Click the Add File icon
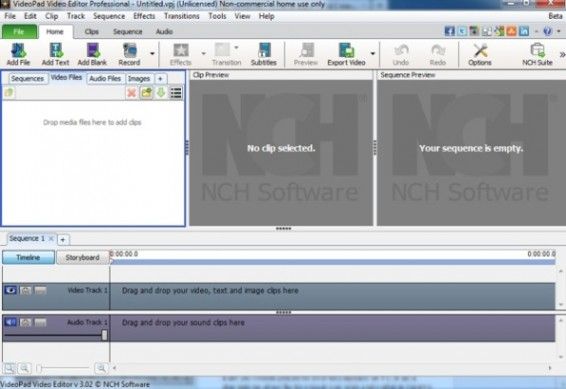The width and height of the screenshot is (566, 389). tap(18, 54)
